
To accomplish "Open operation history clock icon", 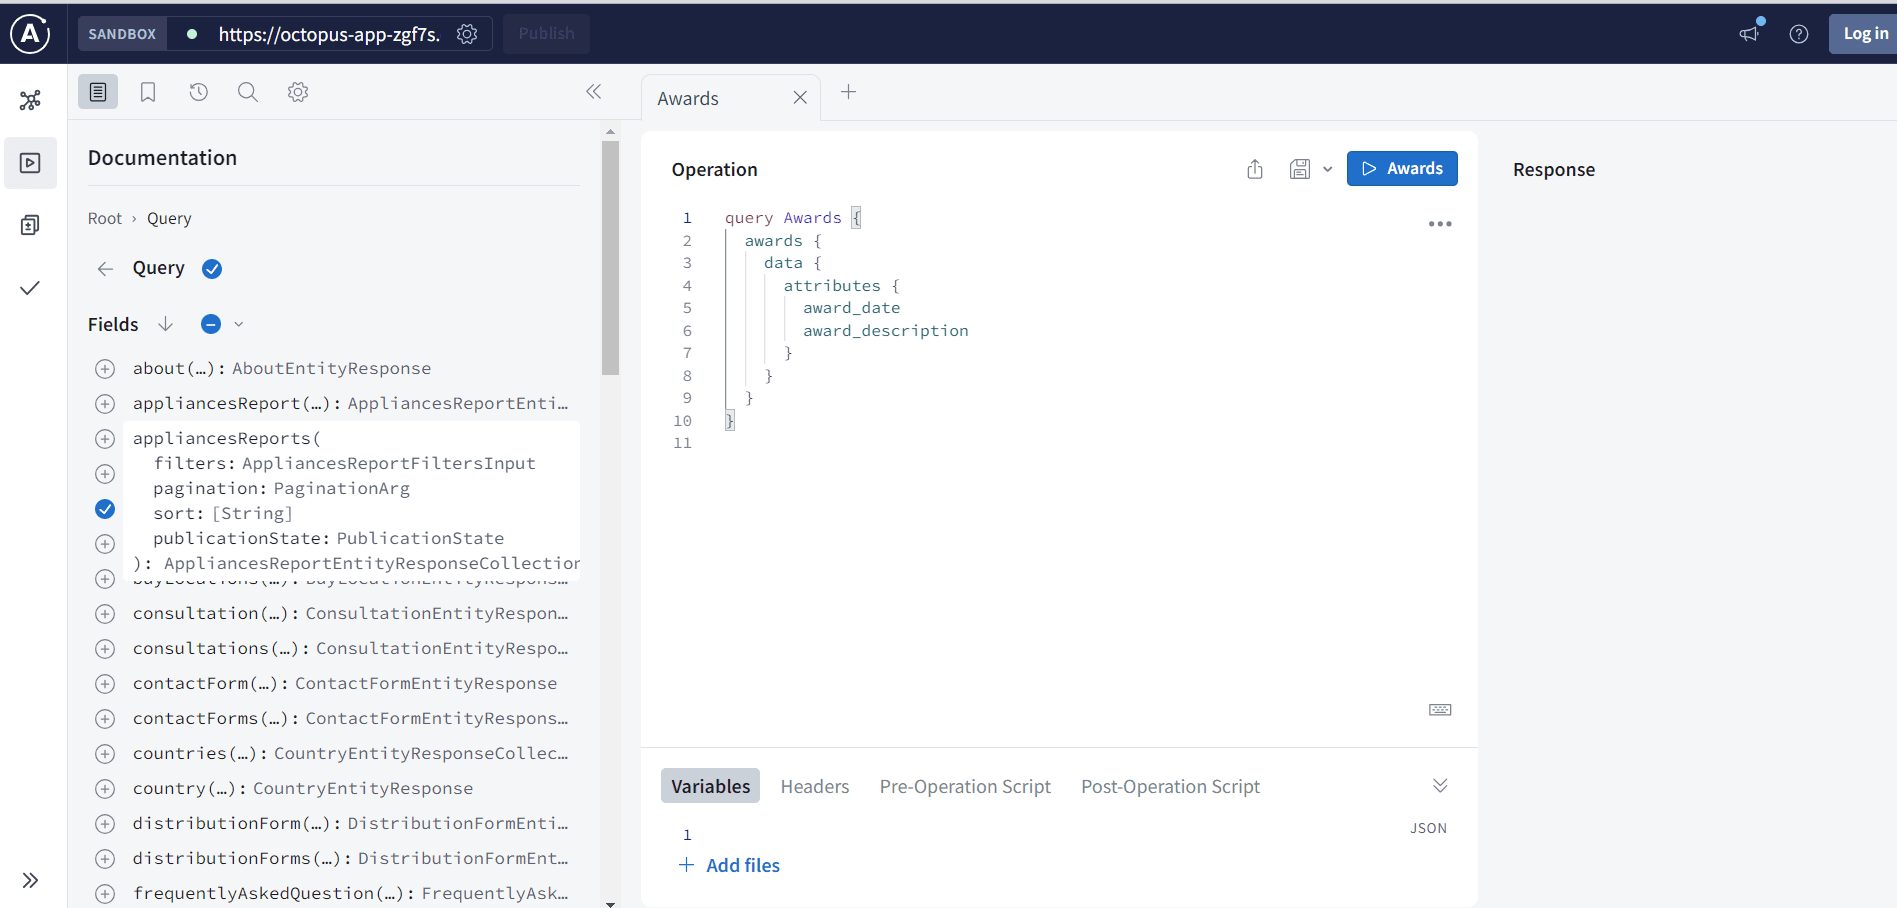I will tap(198, 92).
